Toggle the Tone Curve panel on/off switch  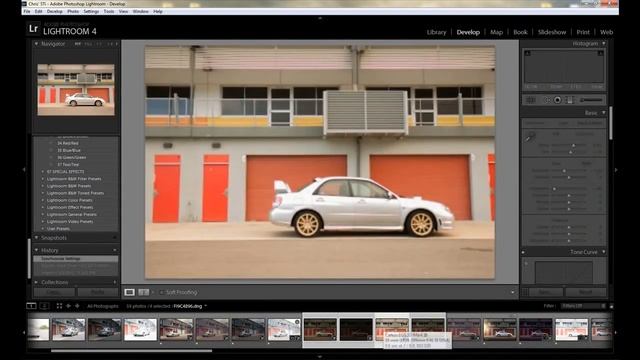tap(523, 252)
